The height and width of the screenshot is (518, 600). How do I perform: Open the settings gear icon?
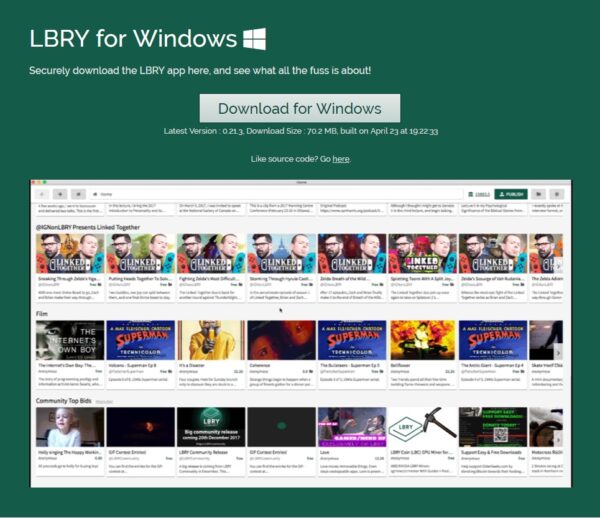[557, 194]
